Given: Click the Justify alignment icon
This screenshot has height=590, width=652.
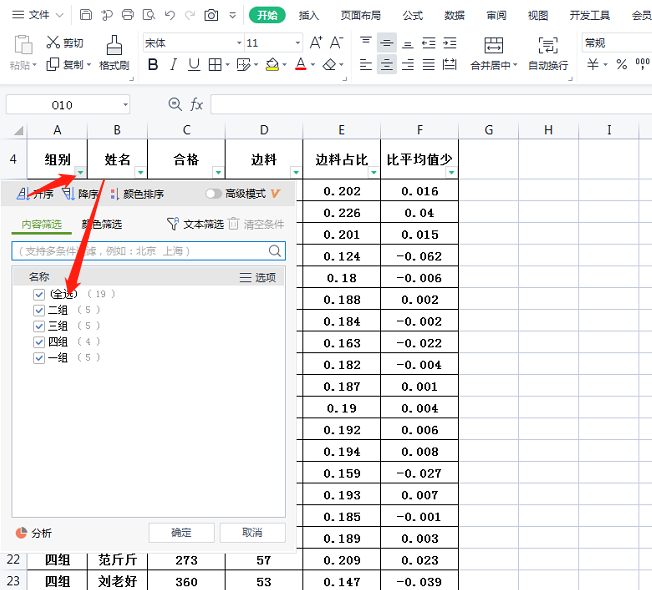Looking at the screenshot, I should 429,64.
